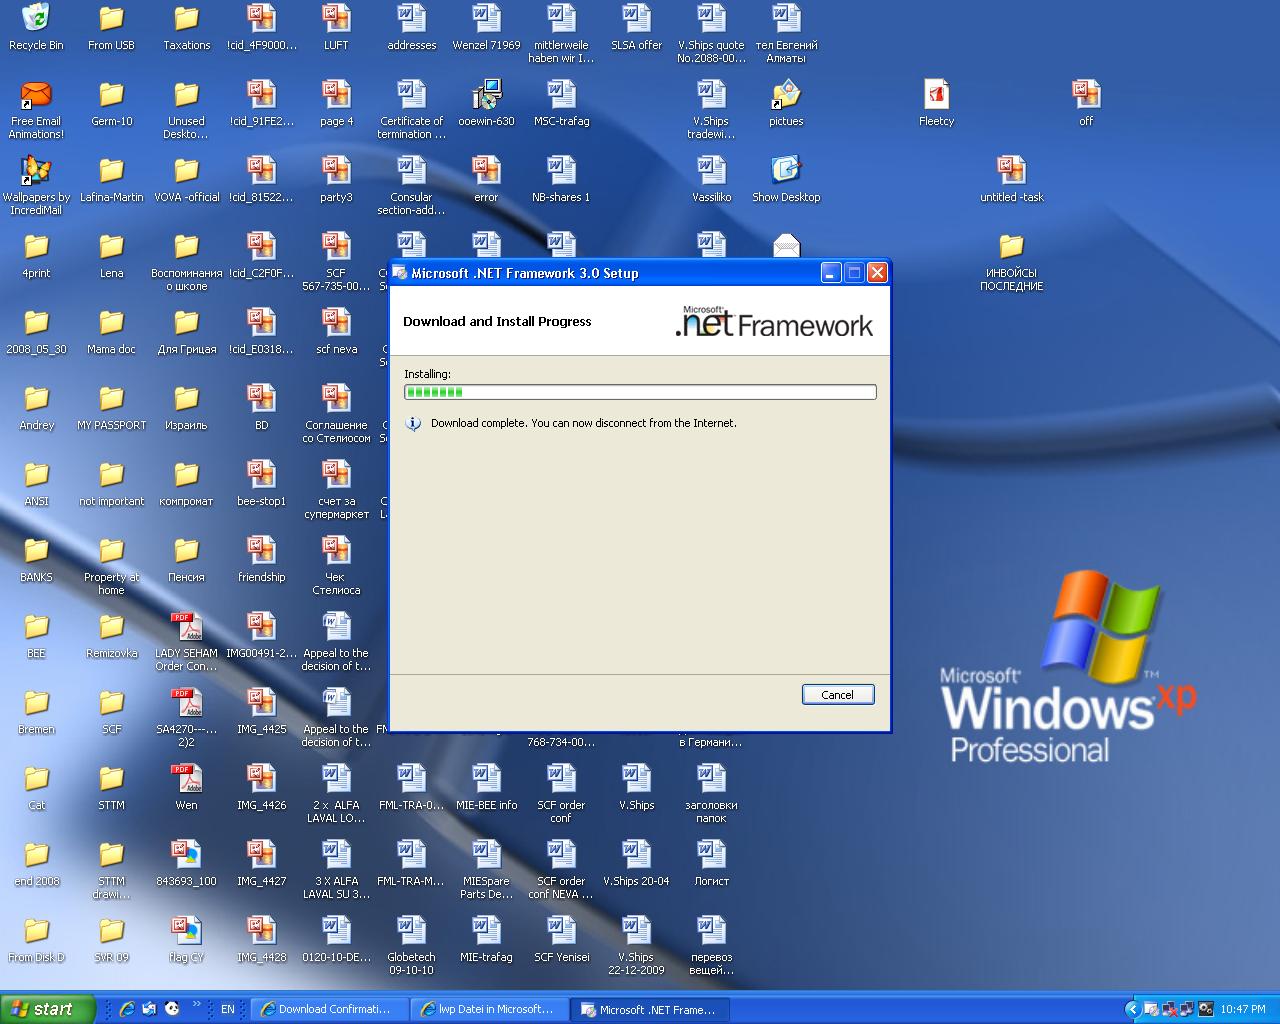Click the system clock showing 10:47 PM
The width and height of the screenshot is (1280, 1024).
tap(1243, 1009)
